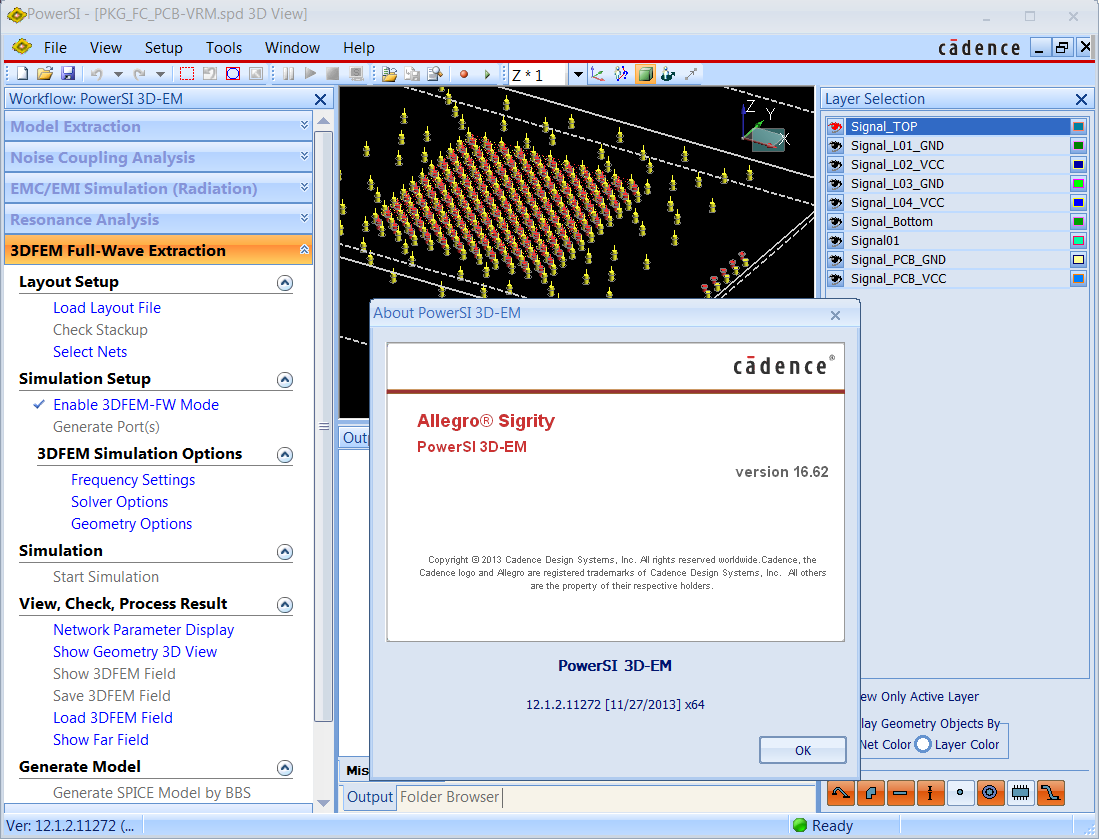The width and height of the screenshot is (1099, 839).
Task: Open the View menu
Action: (x=106, y=48)
